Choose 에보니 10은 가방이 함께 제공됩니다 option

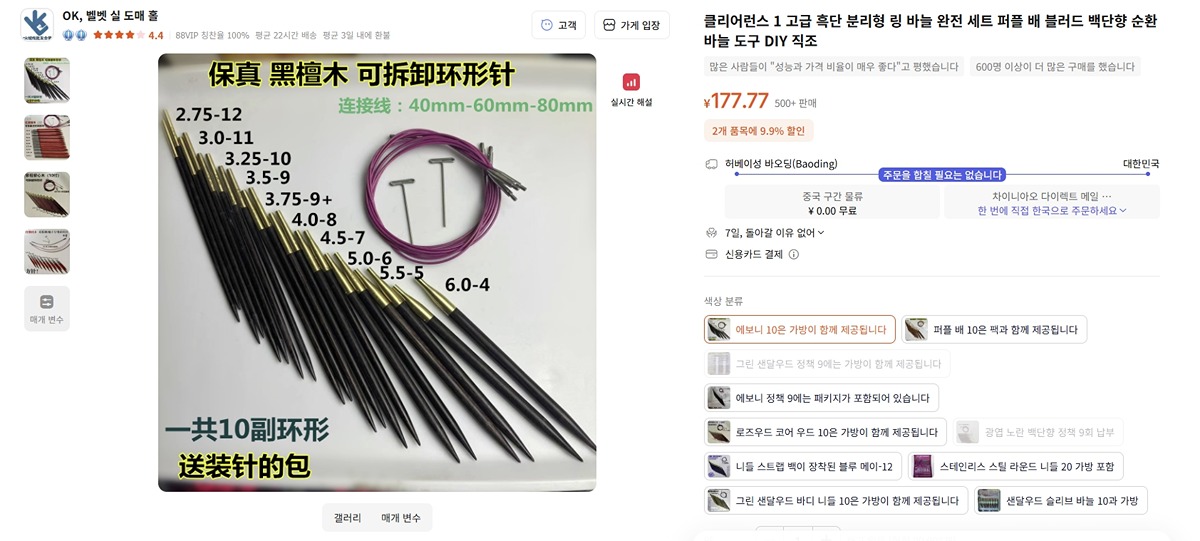click(x=800, y=330)
